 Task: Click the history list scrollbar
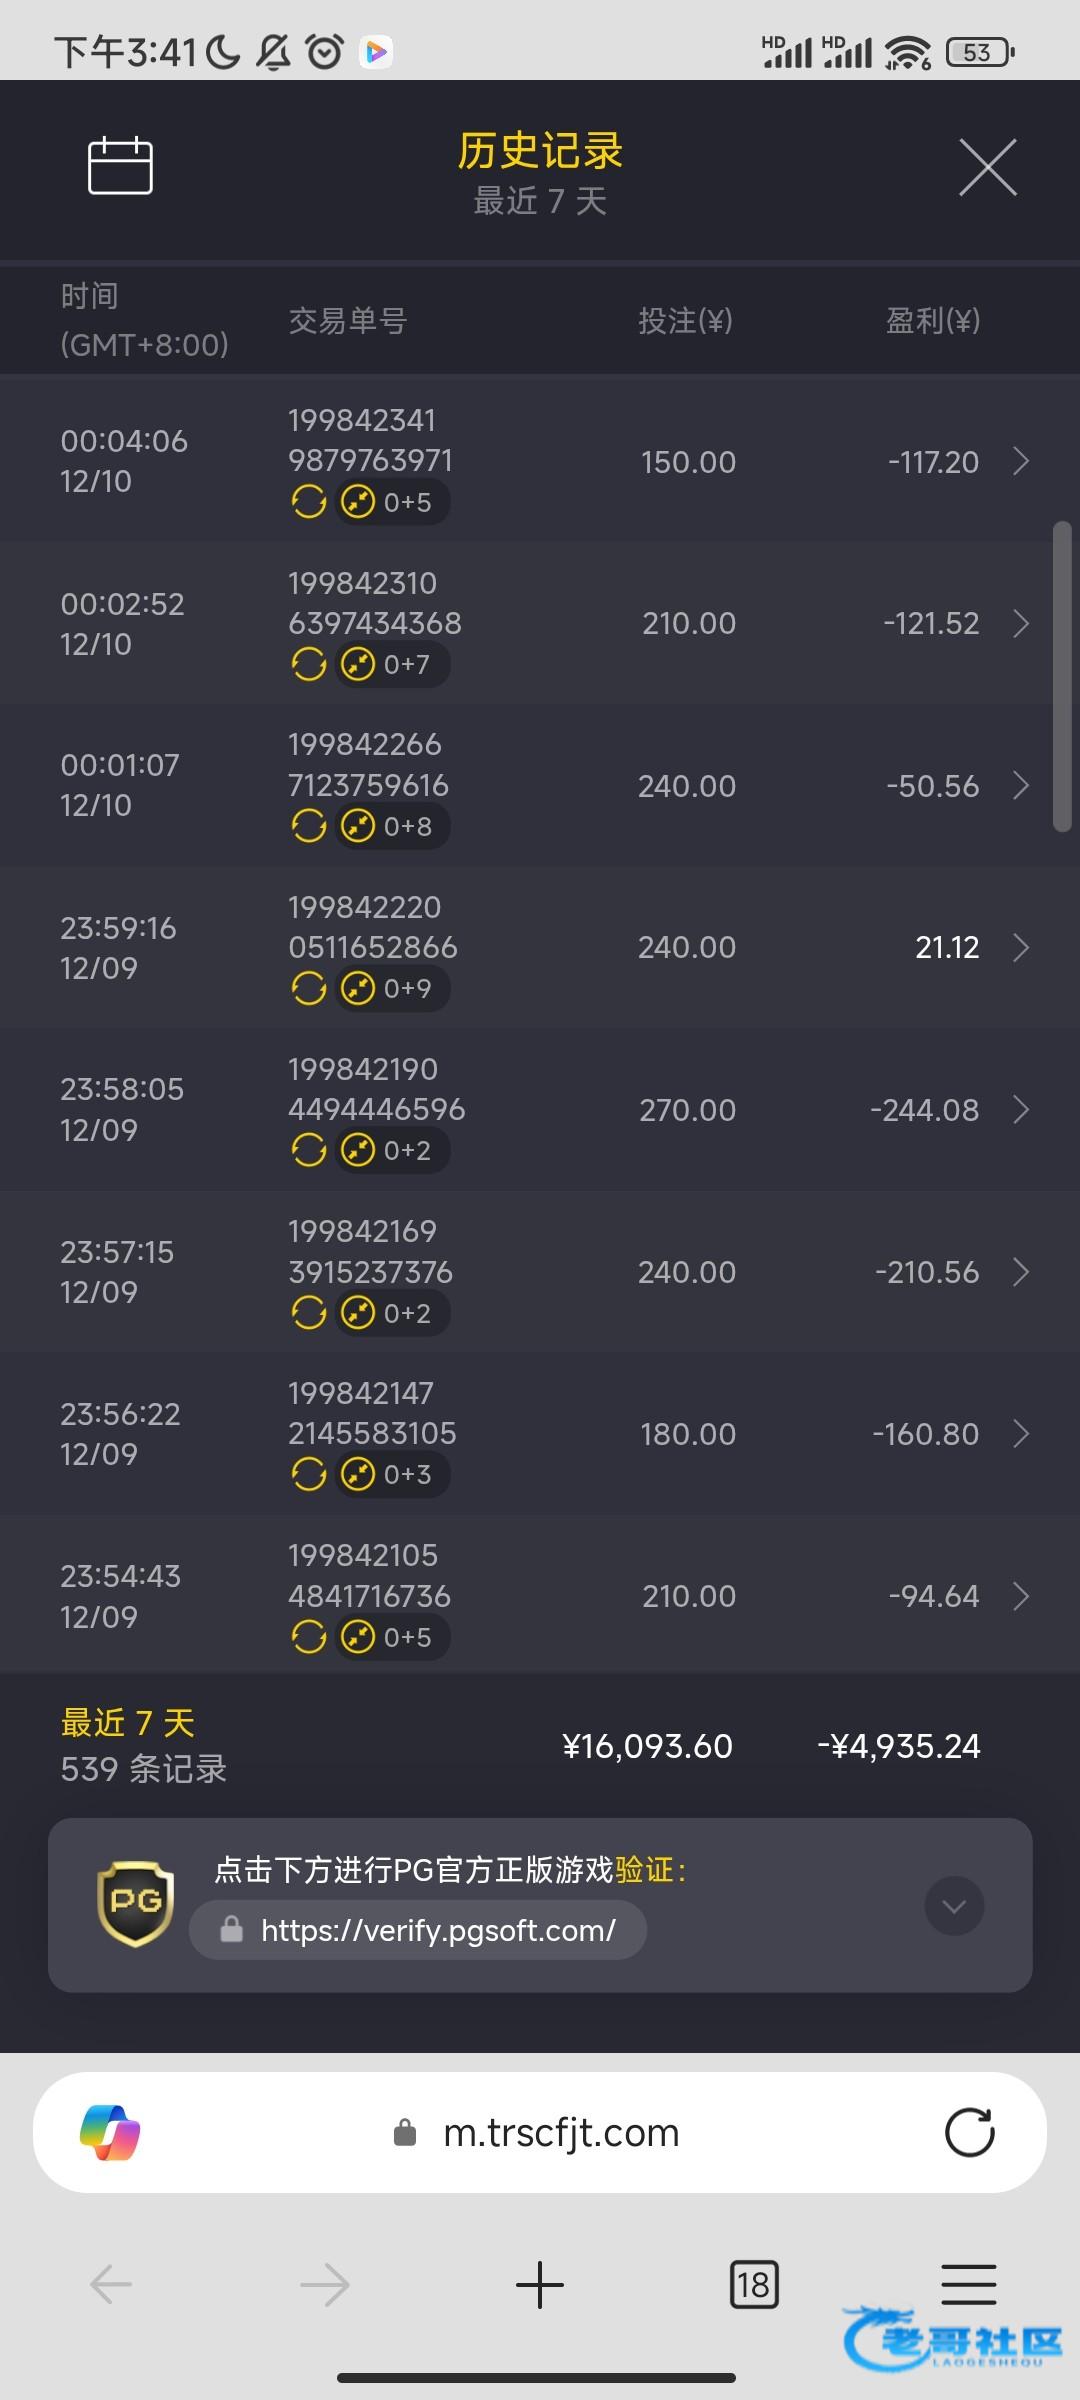click(1062, 677)
